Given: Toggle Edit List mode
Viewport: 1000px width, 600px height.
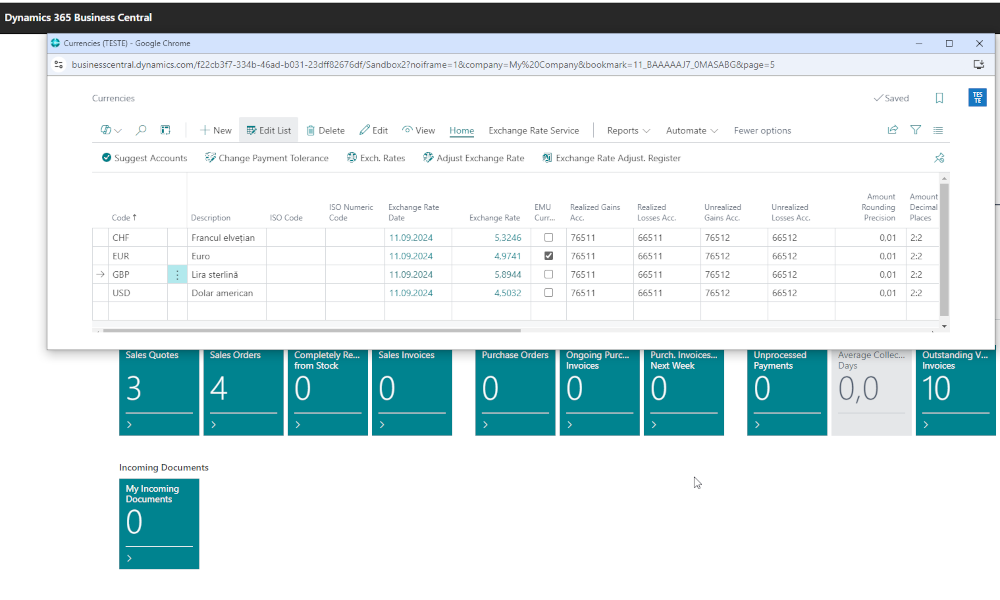Looking at the screenshot, I should pyautogui.click(x=268, y=130).
